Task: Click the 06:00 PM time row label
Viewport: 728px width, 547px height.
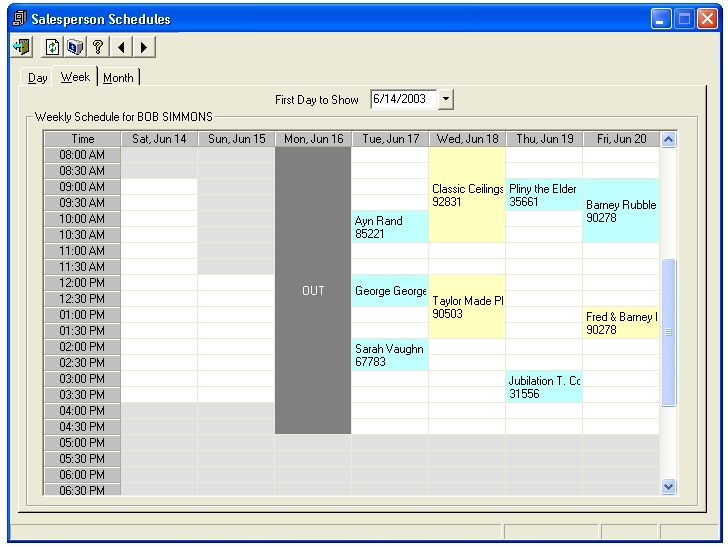Action: [x=82, y=475]
